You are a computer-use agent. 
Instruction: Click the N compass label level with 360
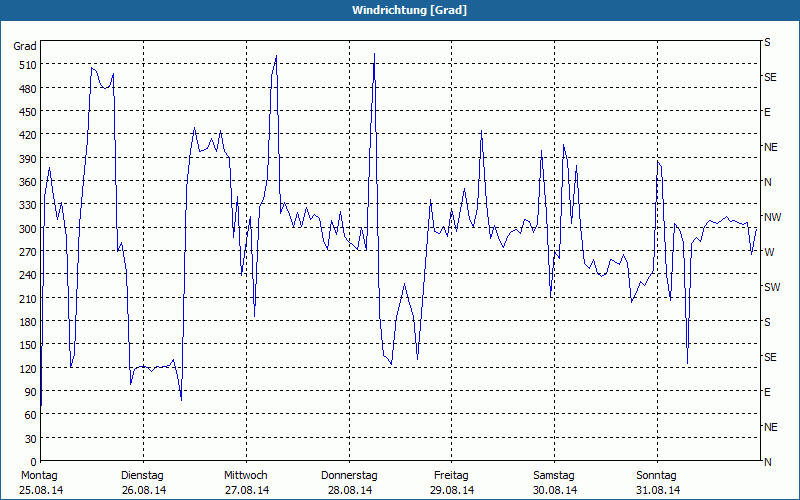(x=767, y=182)
